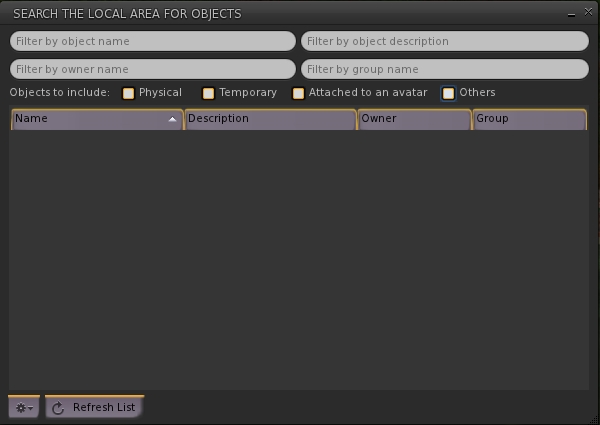Click the Refresh List button
Image resolution: width=600 pixels, height=425 pixels.
pyautogui.click(x=94, y=408)
